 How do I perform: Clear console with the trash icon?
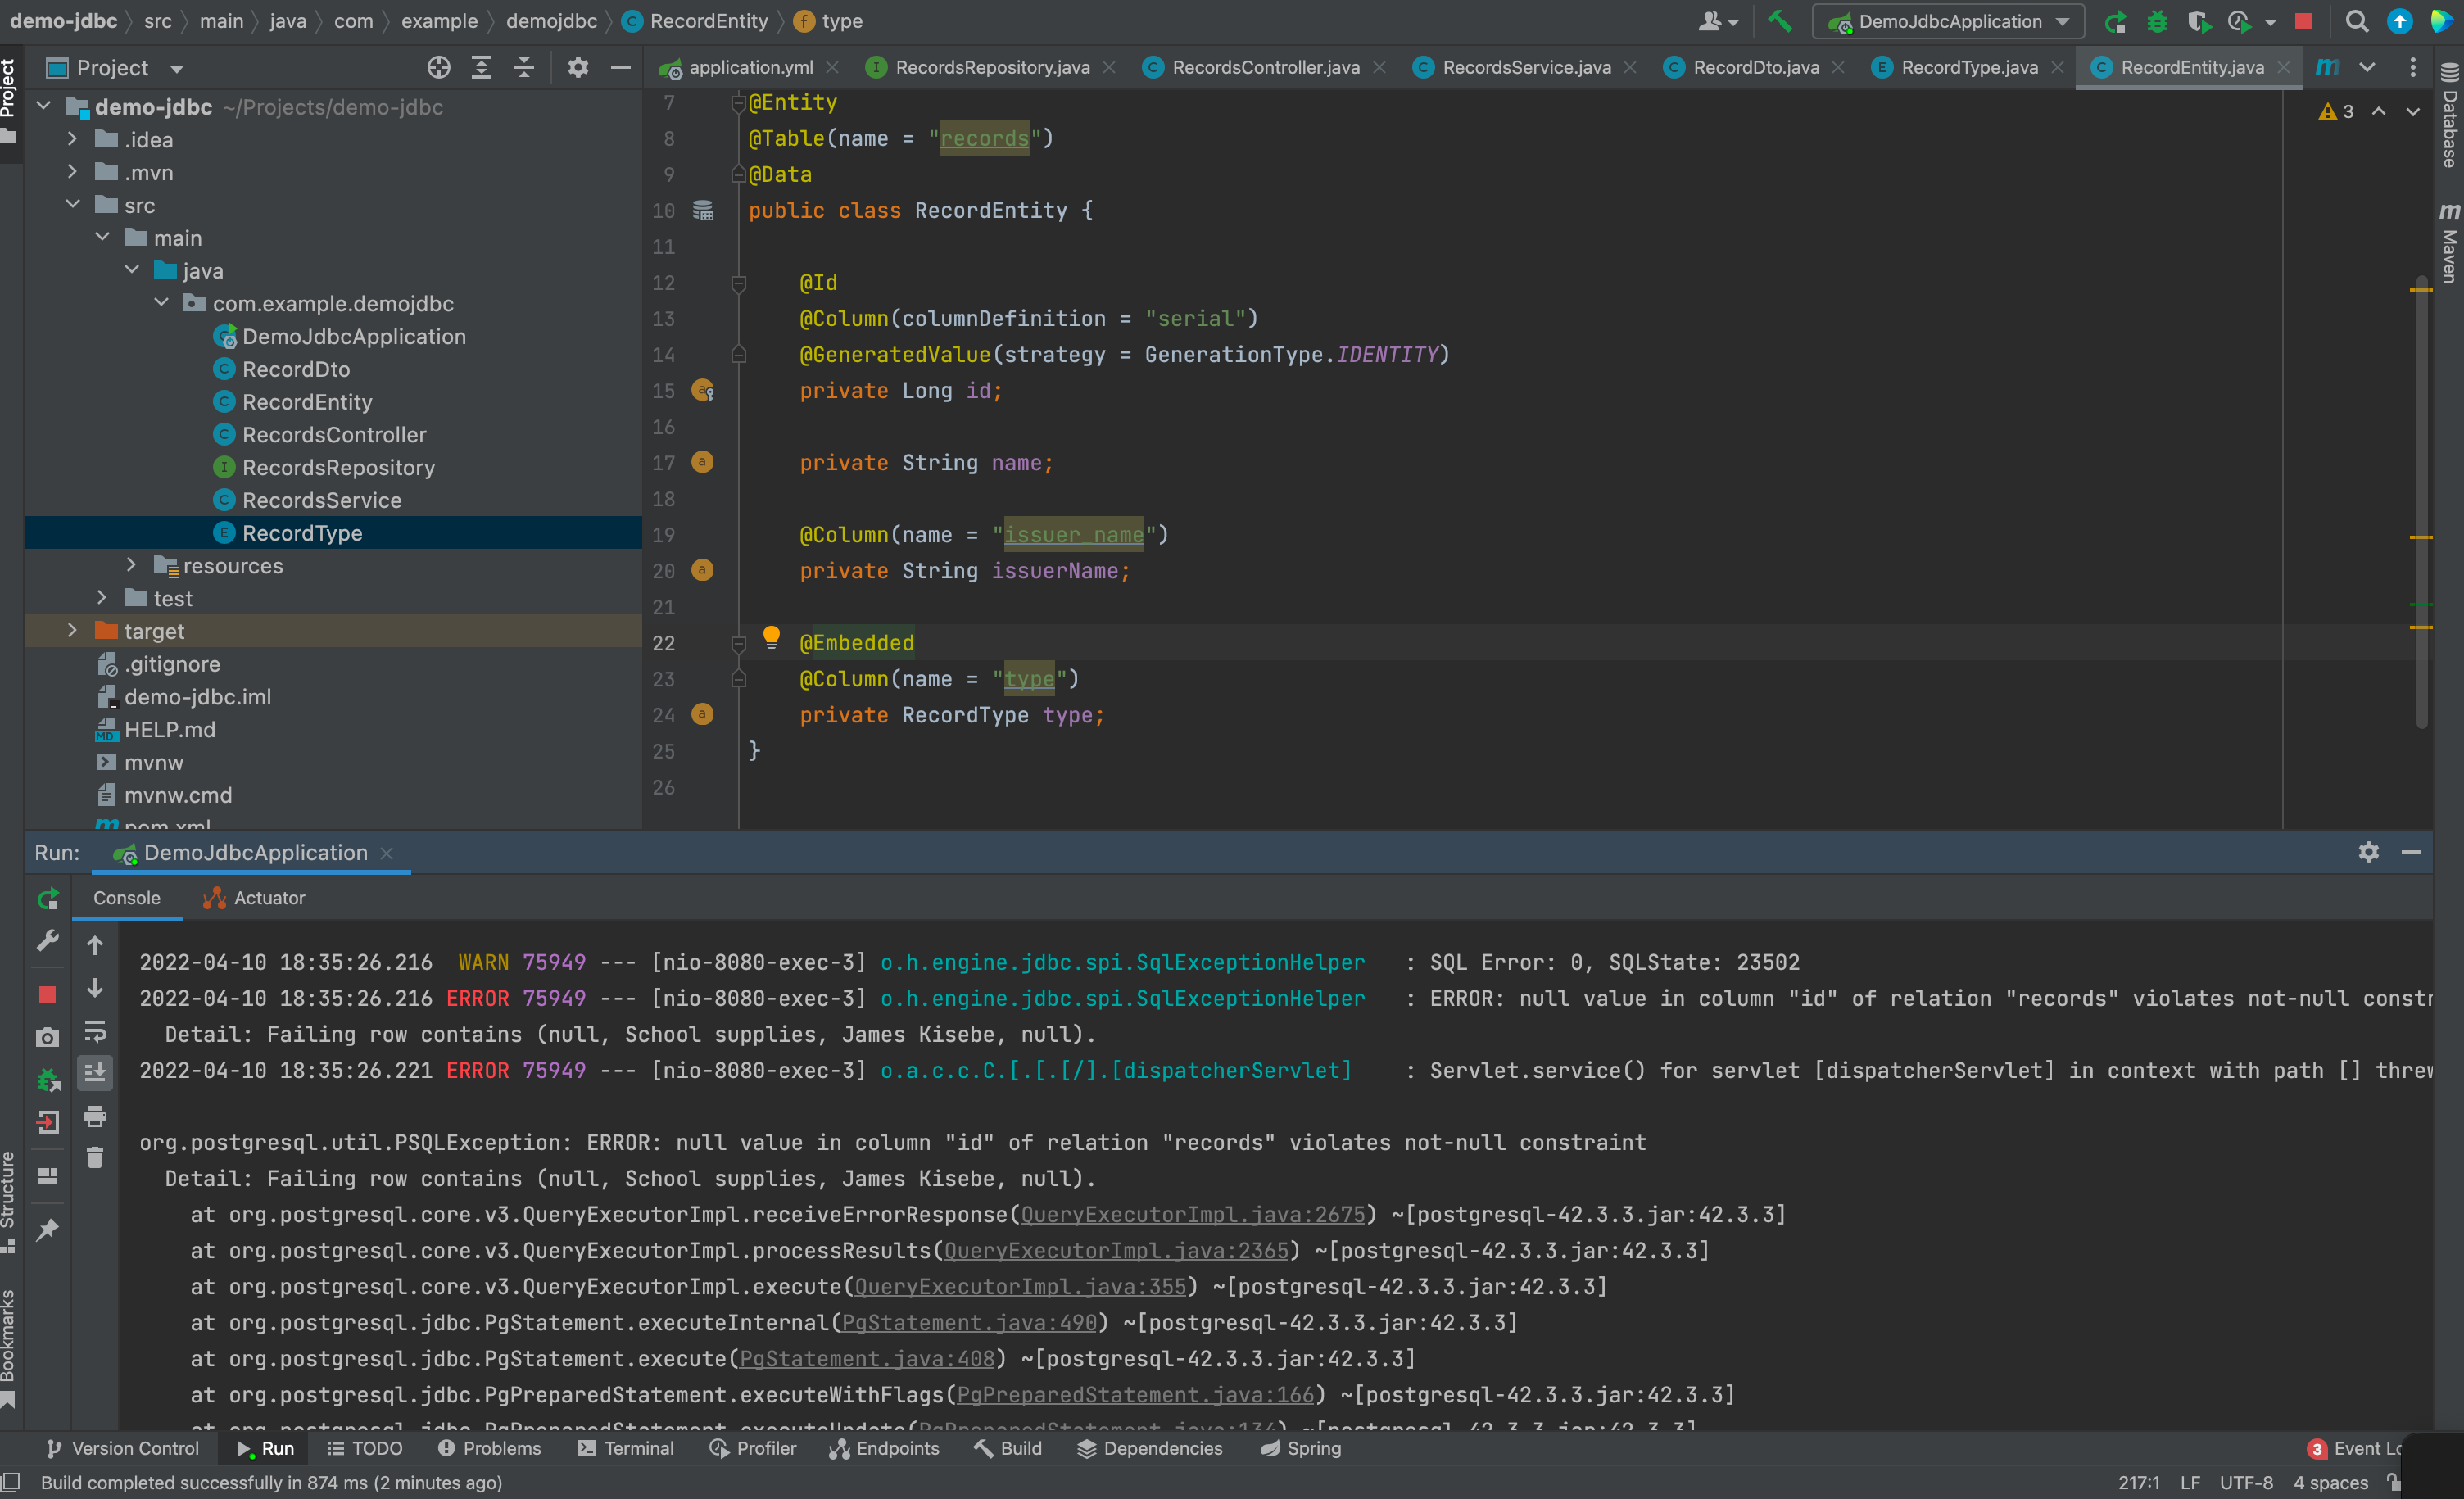[95, 1157]
